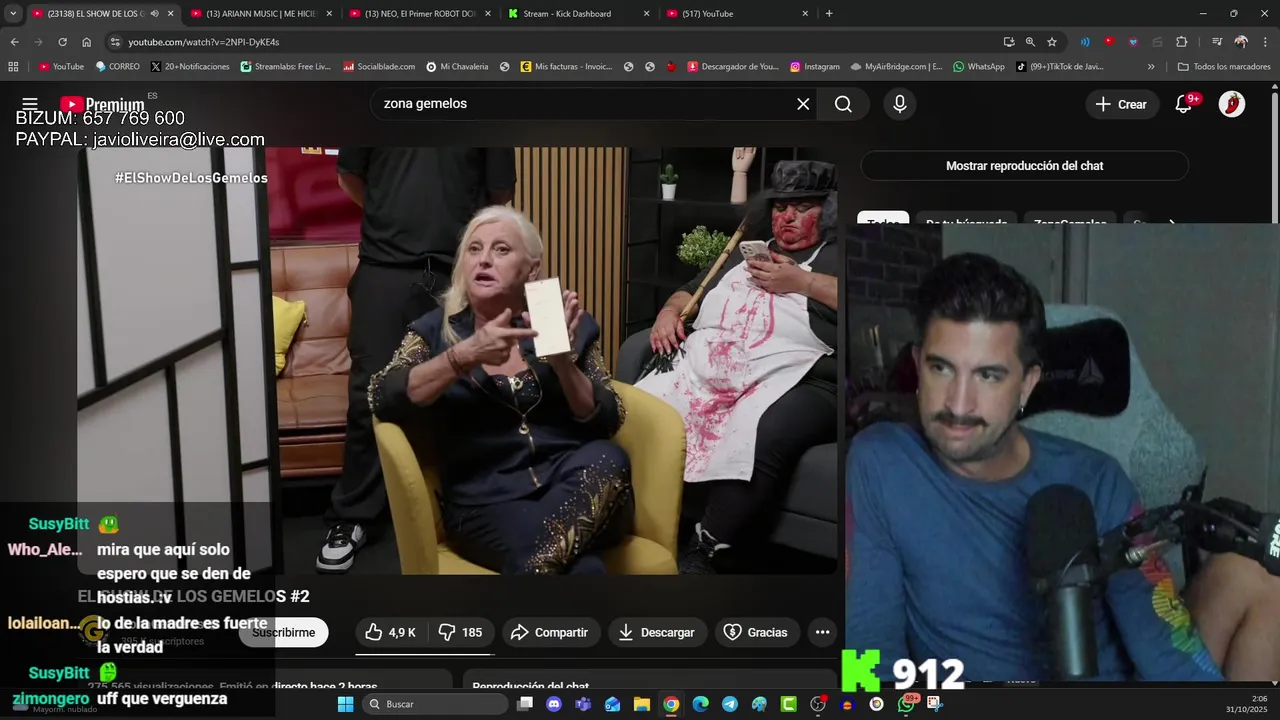
Task: Open the Chrome extensions puzzle icon
Action: point(1181,42)
